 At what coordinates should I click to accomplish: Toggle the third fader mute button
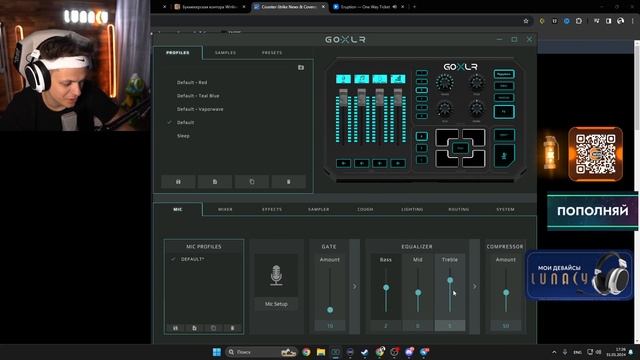click(x=380, y=163)
